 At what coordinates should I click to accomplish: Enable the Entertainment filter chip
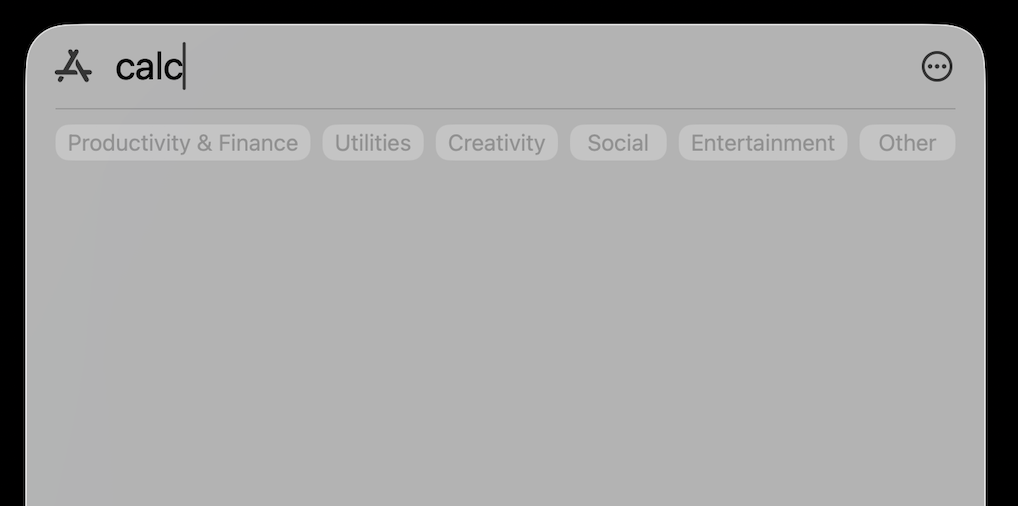[x=763, y=143]
